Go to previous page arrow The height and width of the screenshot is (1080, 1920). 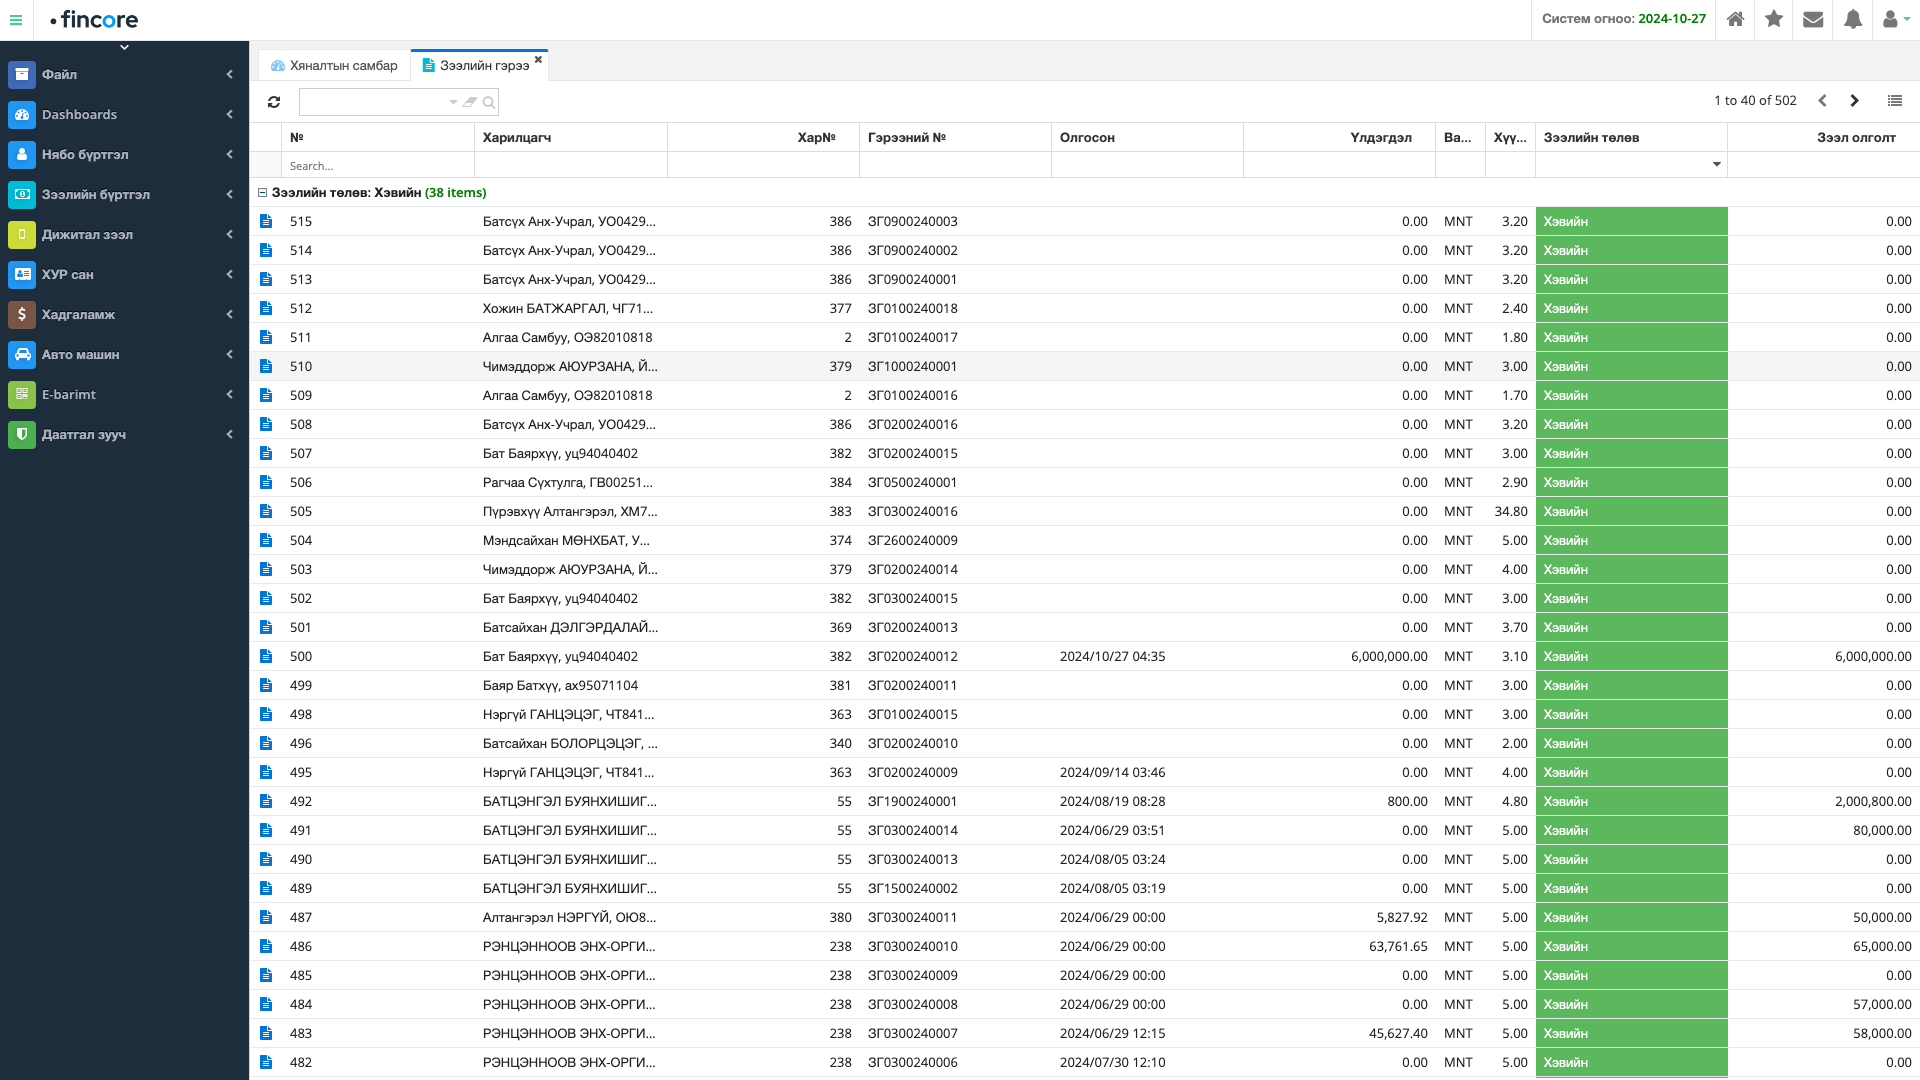1822,100
